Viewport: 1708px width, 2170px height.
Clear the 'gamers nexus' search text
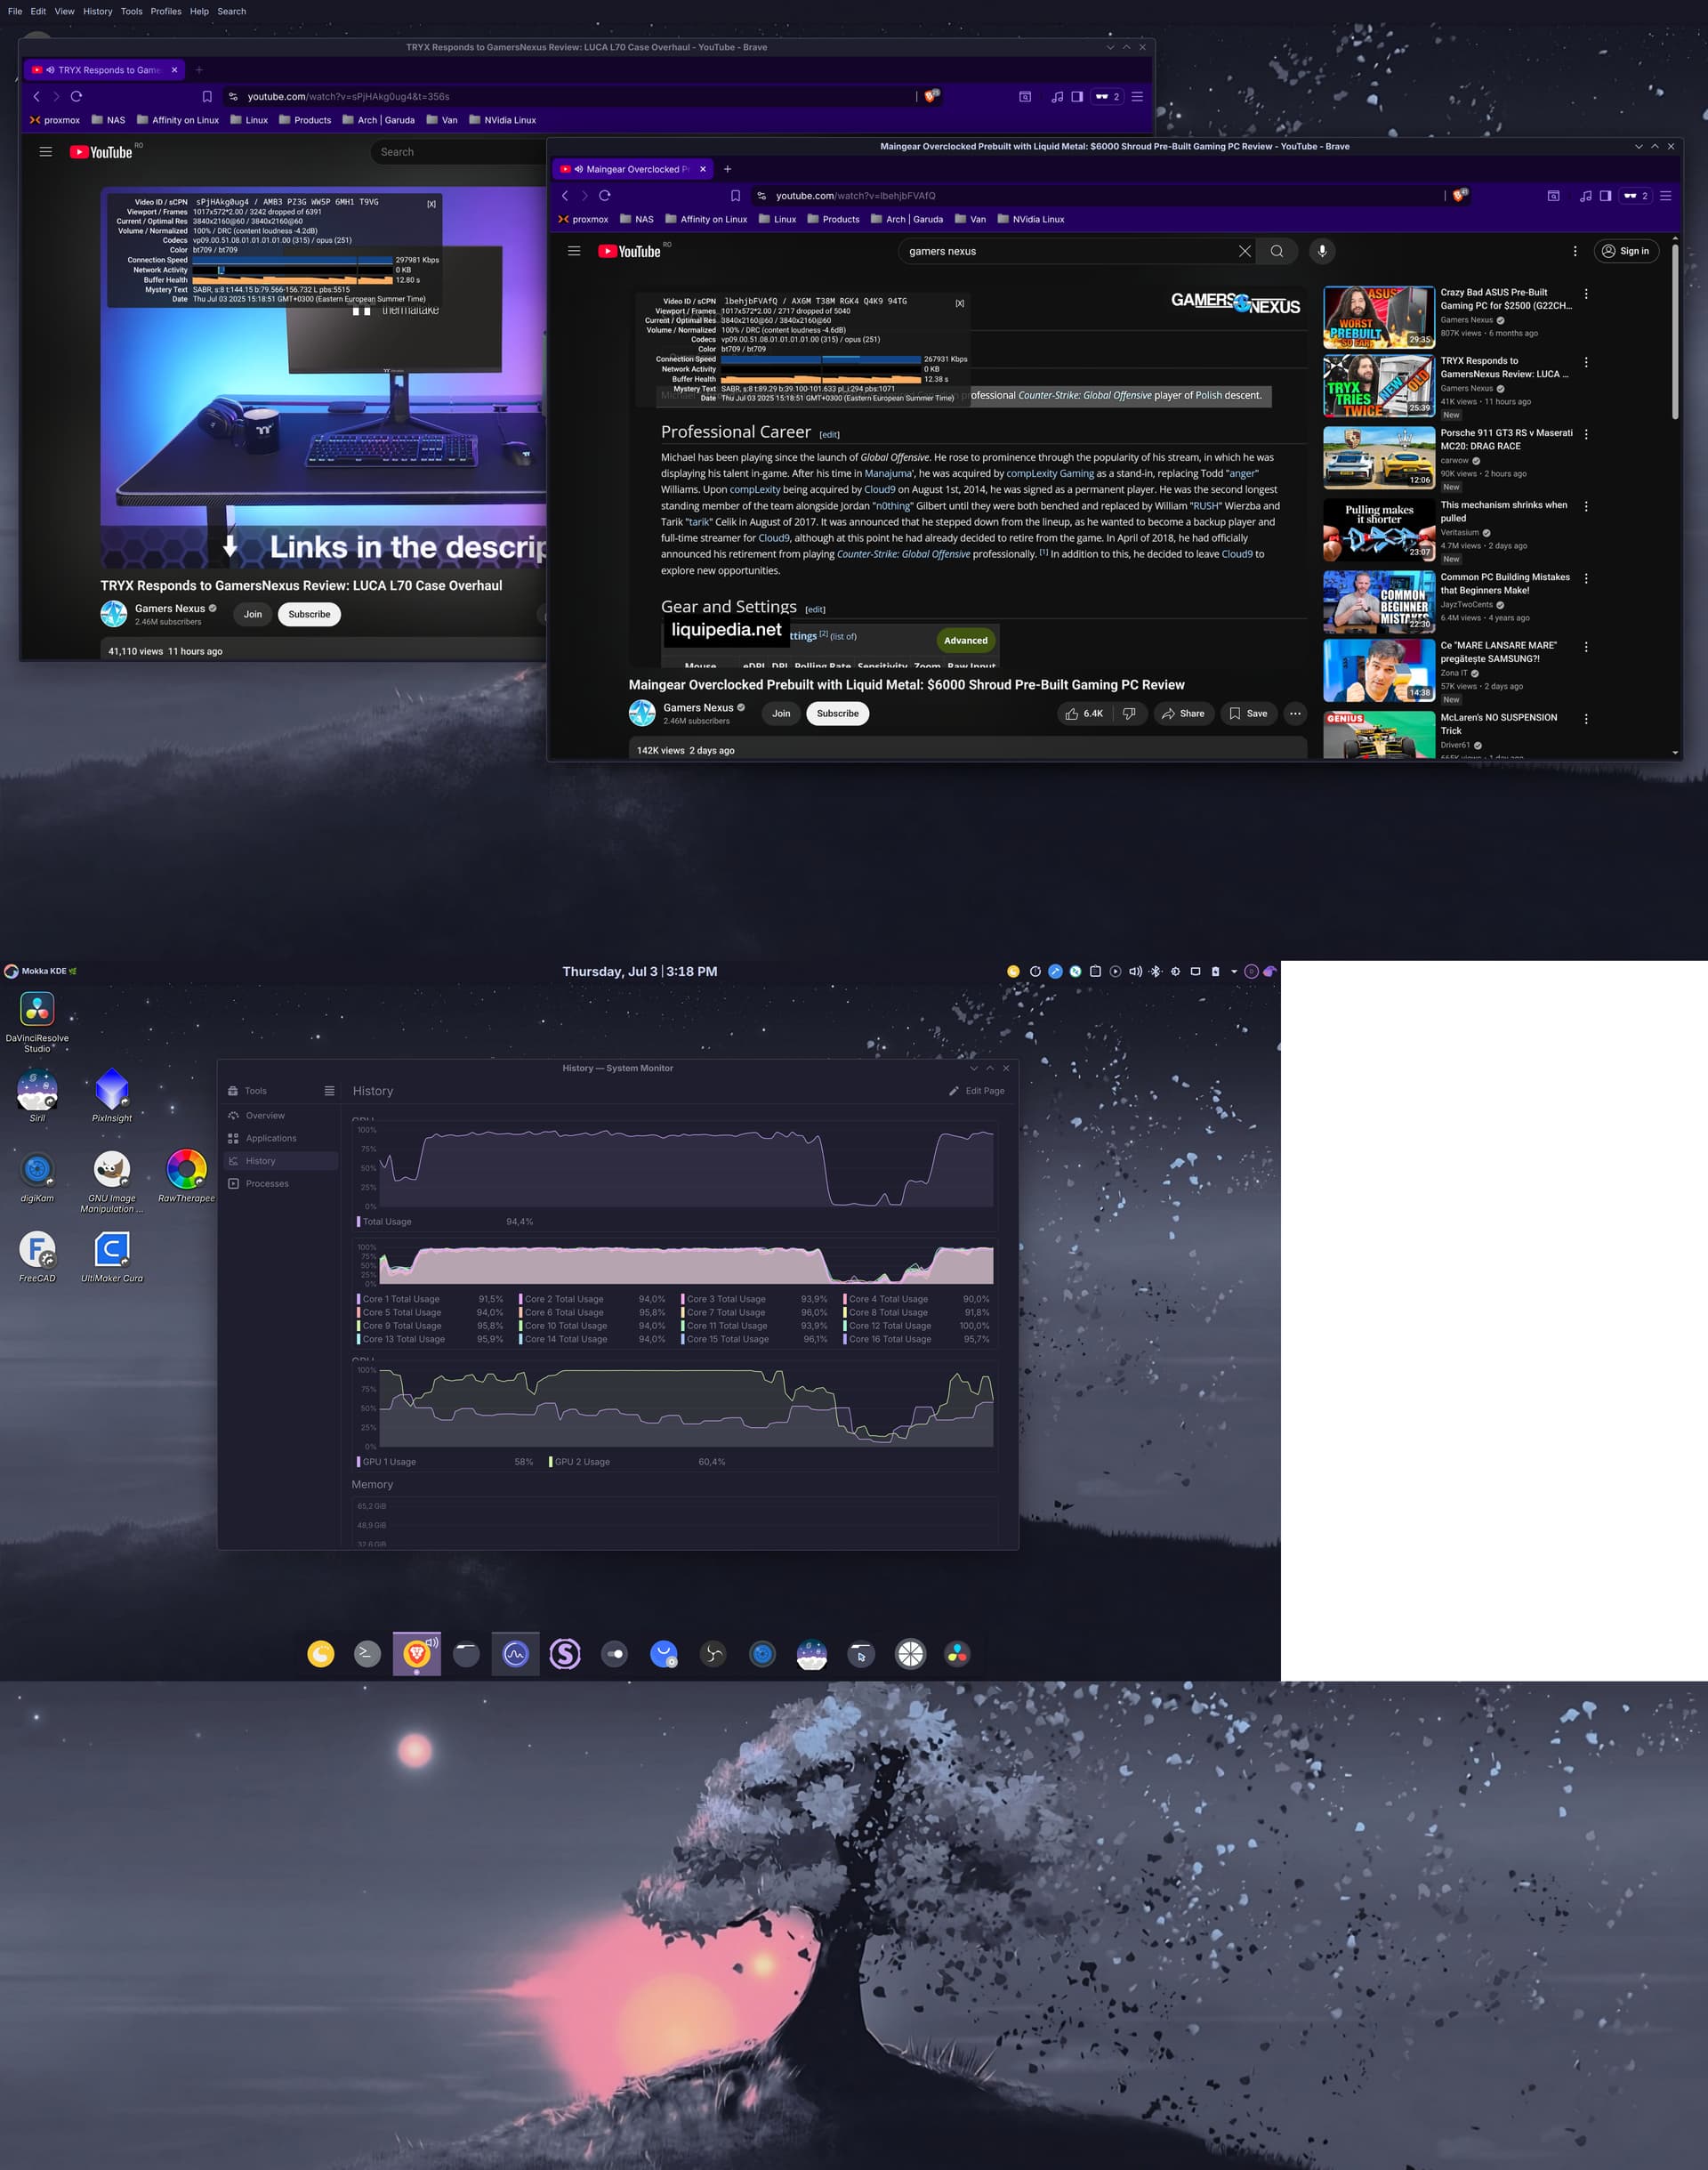pyautogui.click(x=1244, y=251)
